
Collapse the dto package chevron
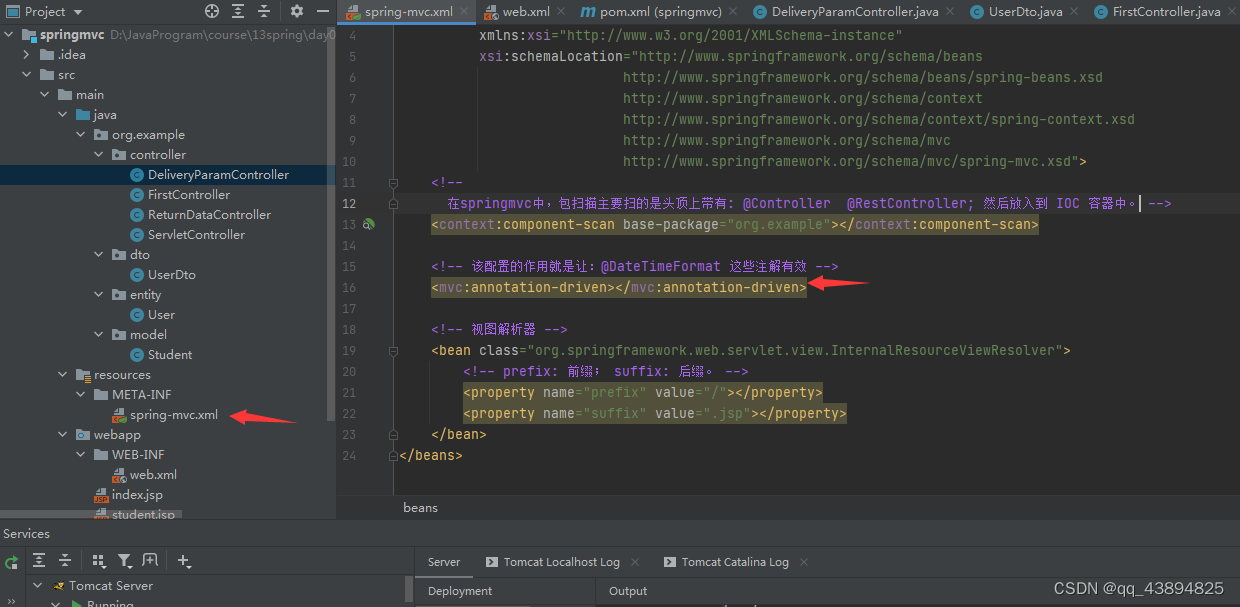click(100, 255)
